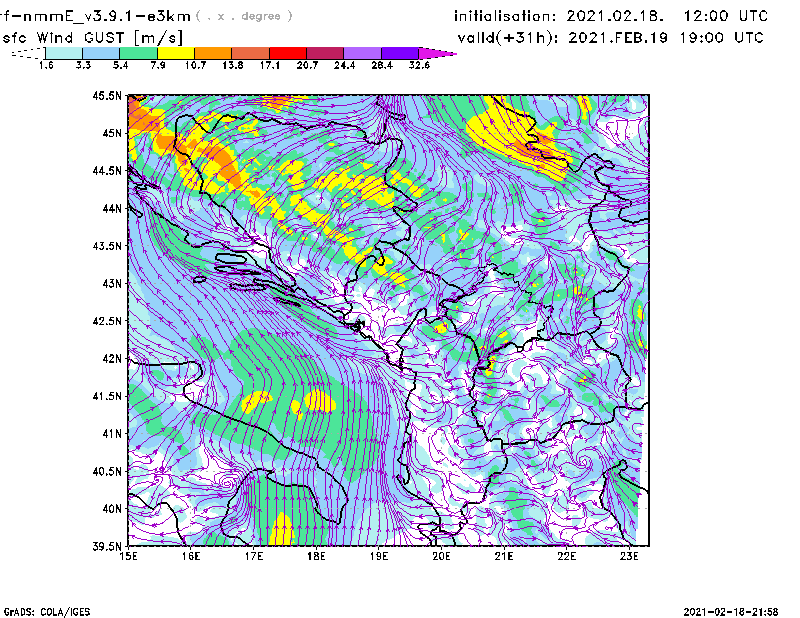Click the 40.5N latitude label
The width and height of the screenshot is (800, 618).
[107, 472]
